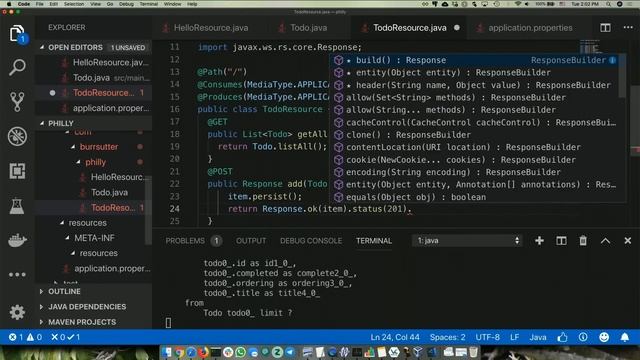This screenshot has height=360, width=640.
Task: Collapse the META-INF folder
Action: tap(93, 238)
